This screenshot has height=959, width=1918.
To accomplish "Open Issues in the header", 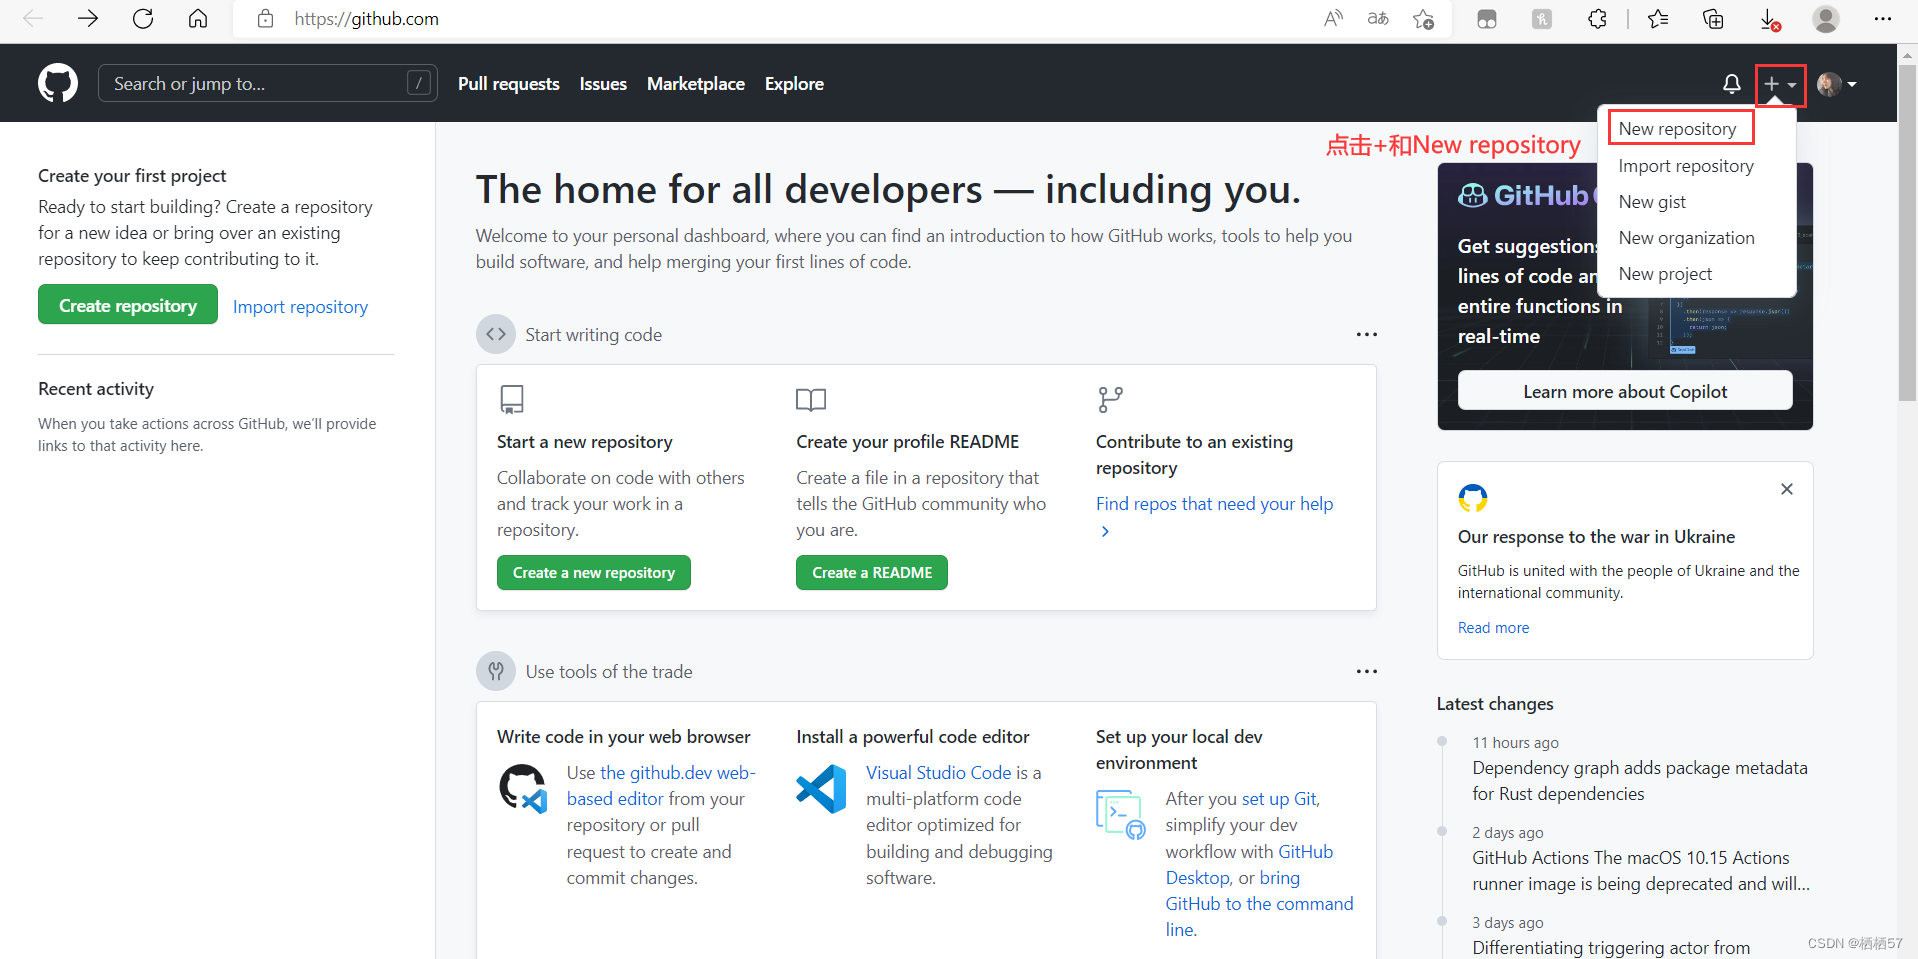I will tap(603, 84).
